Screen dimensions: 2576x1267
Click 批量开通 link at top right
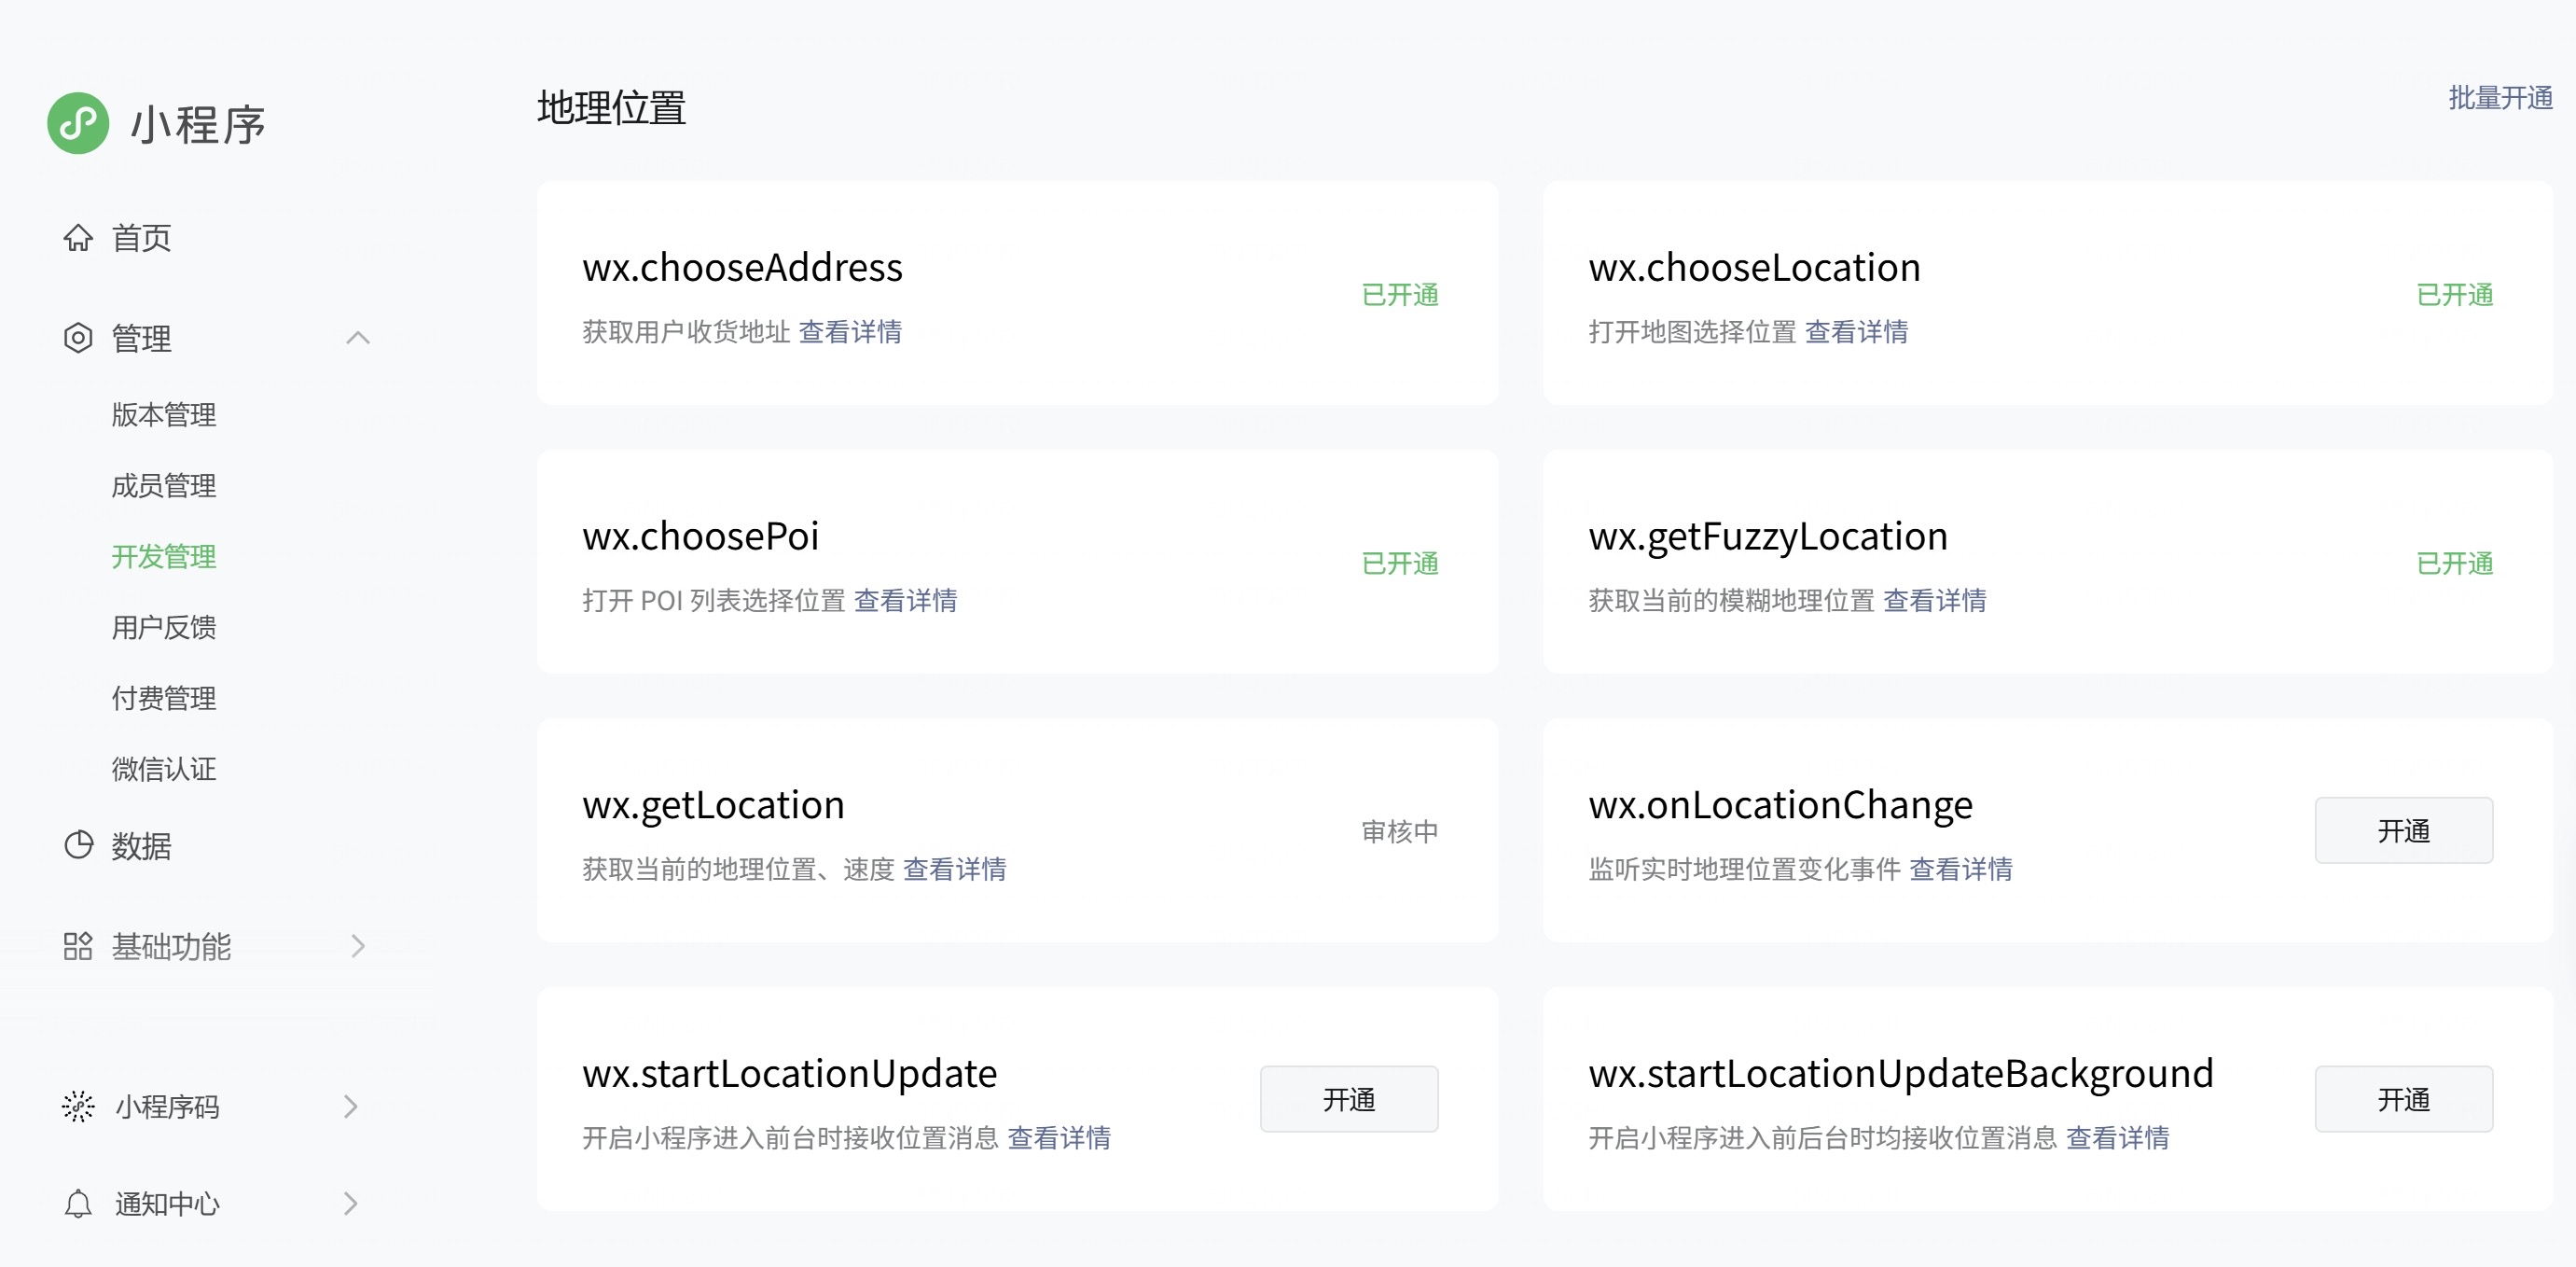(2499, 98)
